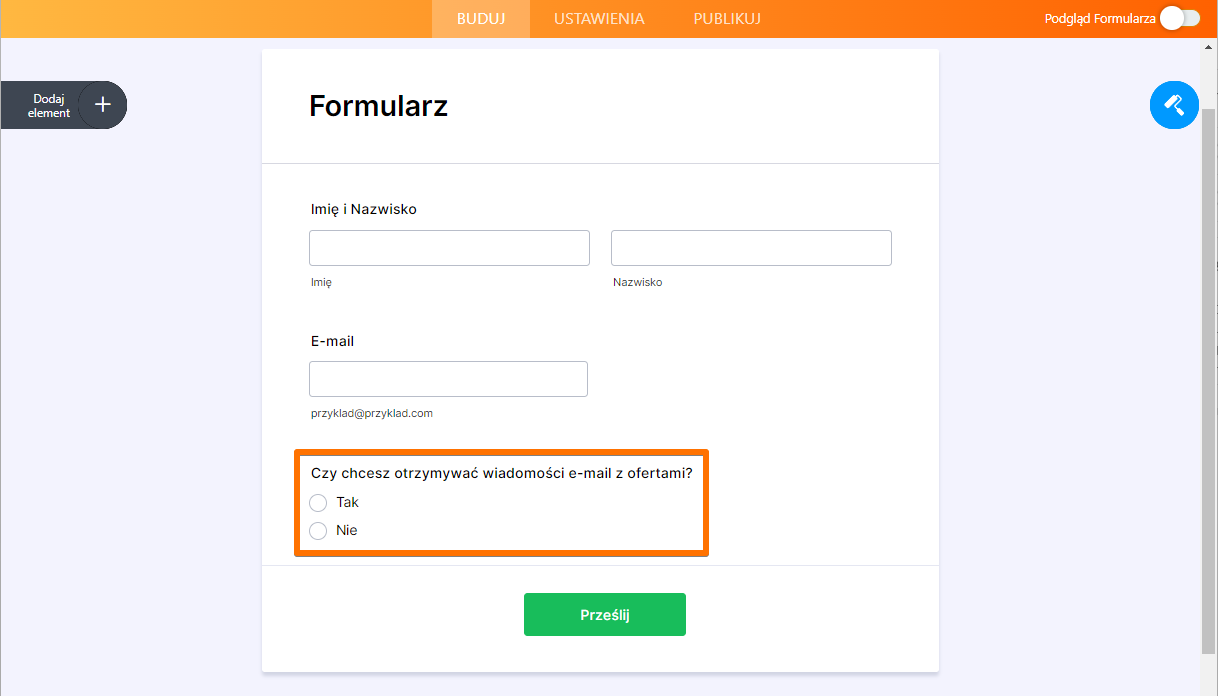The height and width of the screenshot is (696, 1218).
Task: Click the e-mail offers question text
Action: coord(502,474)
